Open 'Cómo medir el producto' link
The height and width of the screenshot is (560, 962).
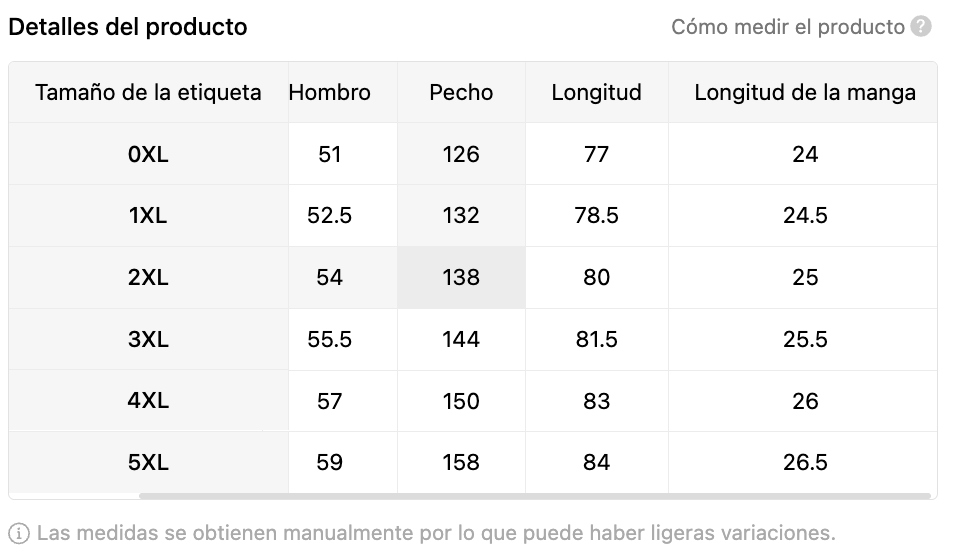[x=787, y=27]
